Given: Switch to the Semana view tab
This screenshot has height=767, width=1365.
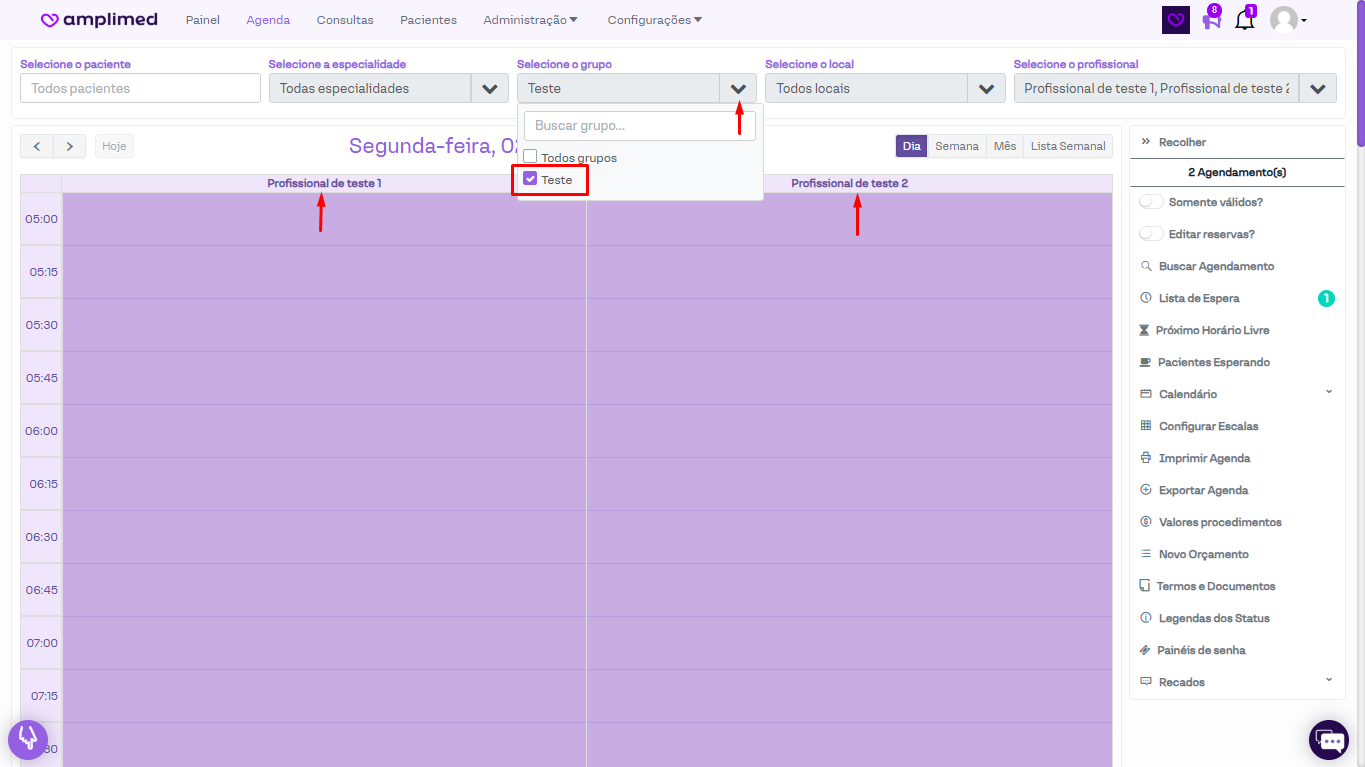Looking at the screenshot, I should [x=956, y=146].
